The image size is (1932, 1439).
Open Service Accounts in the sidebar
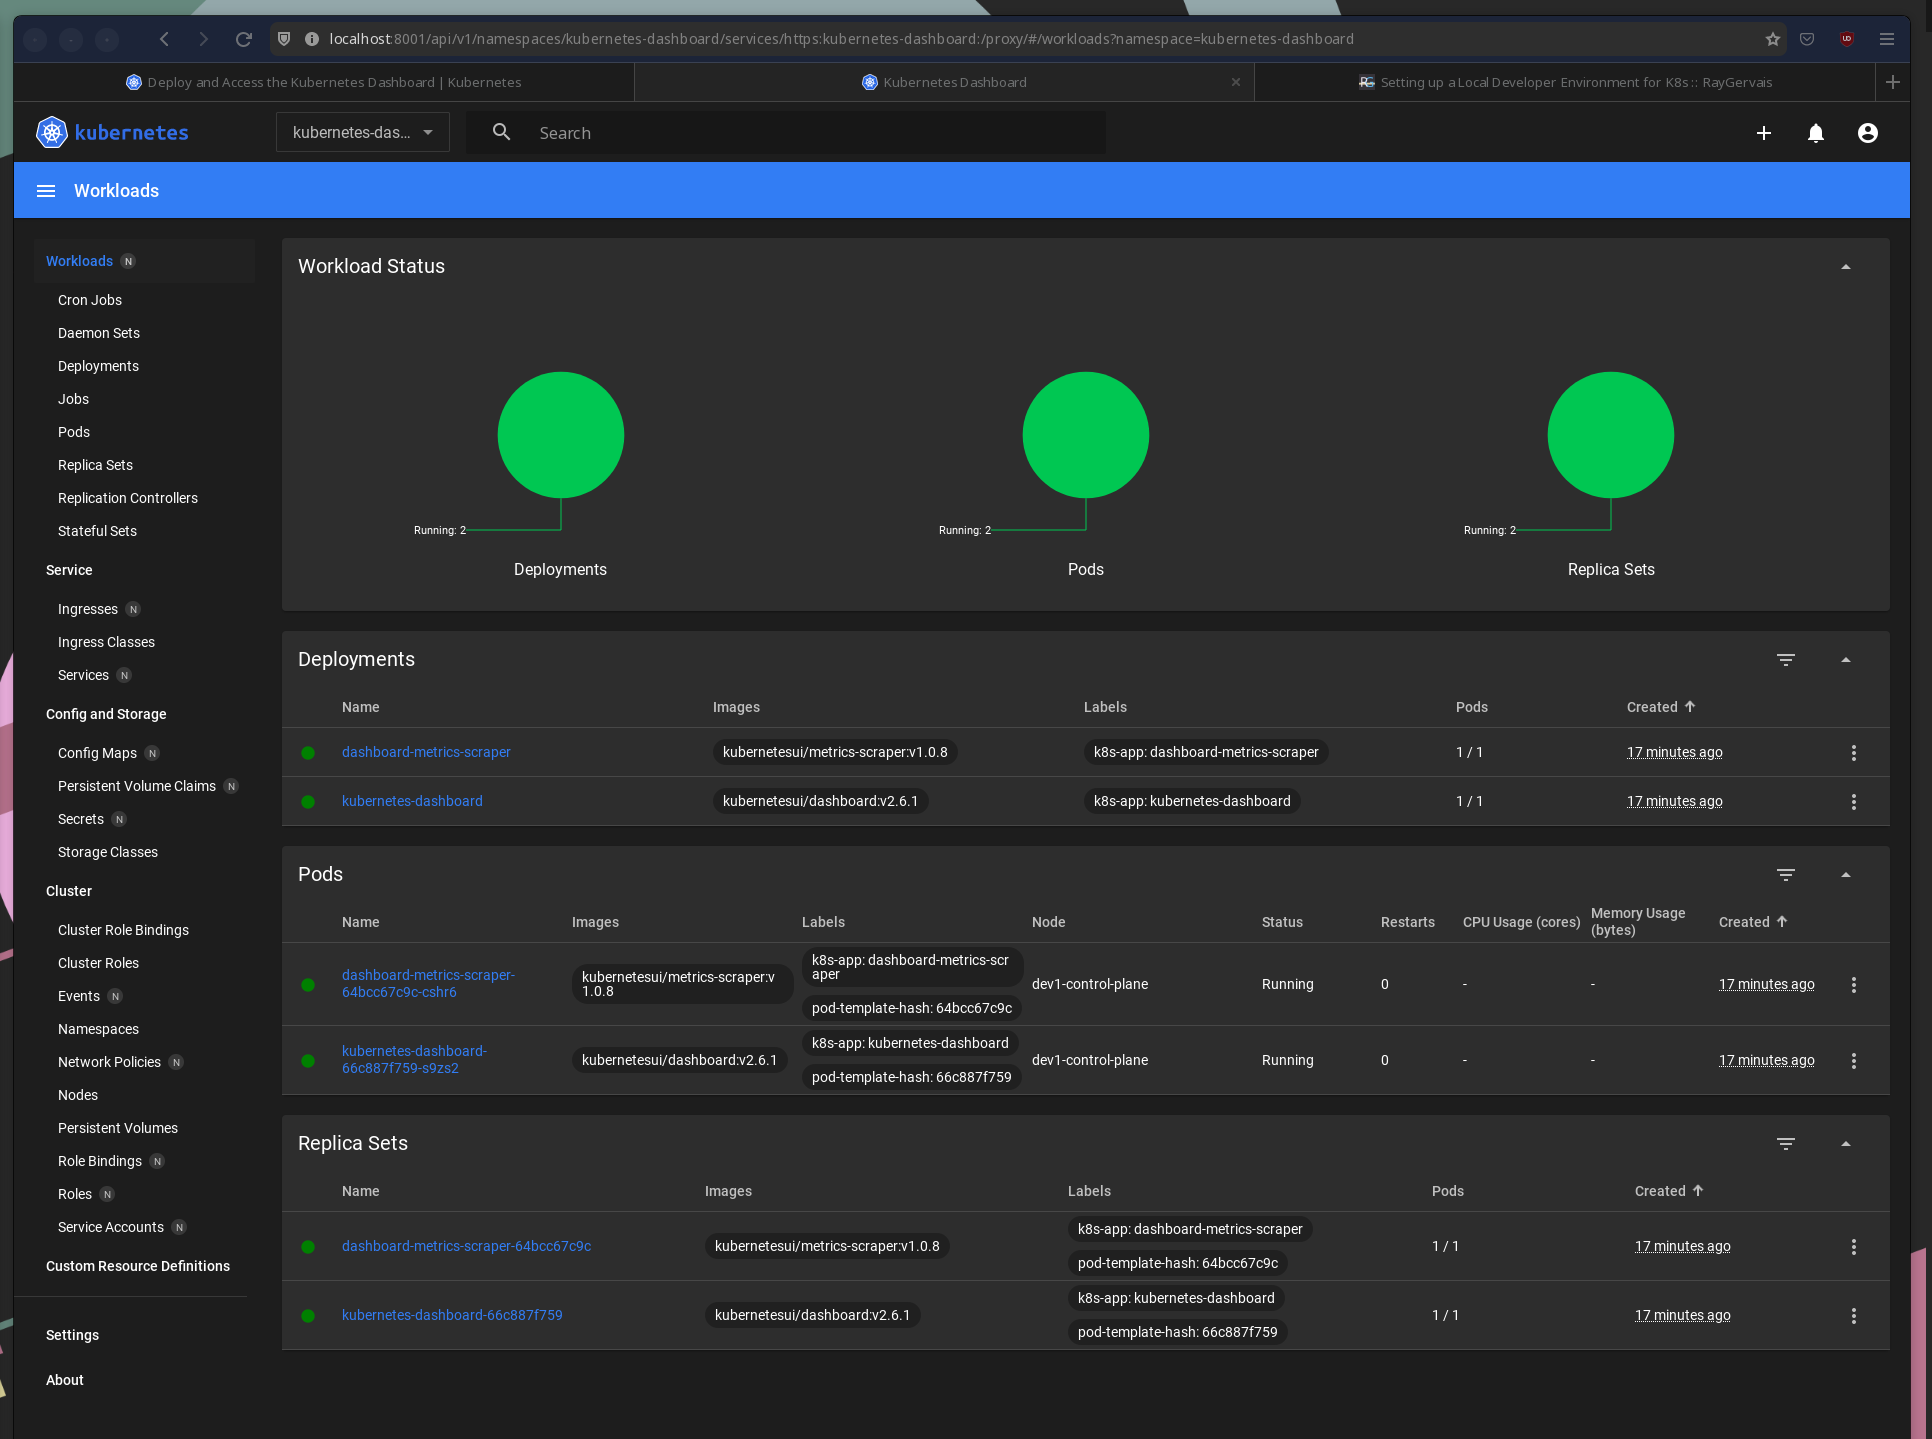[111, 1227]
